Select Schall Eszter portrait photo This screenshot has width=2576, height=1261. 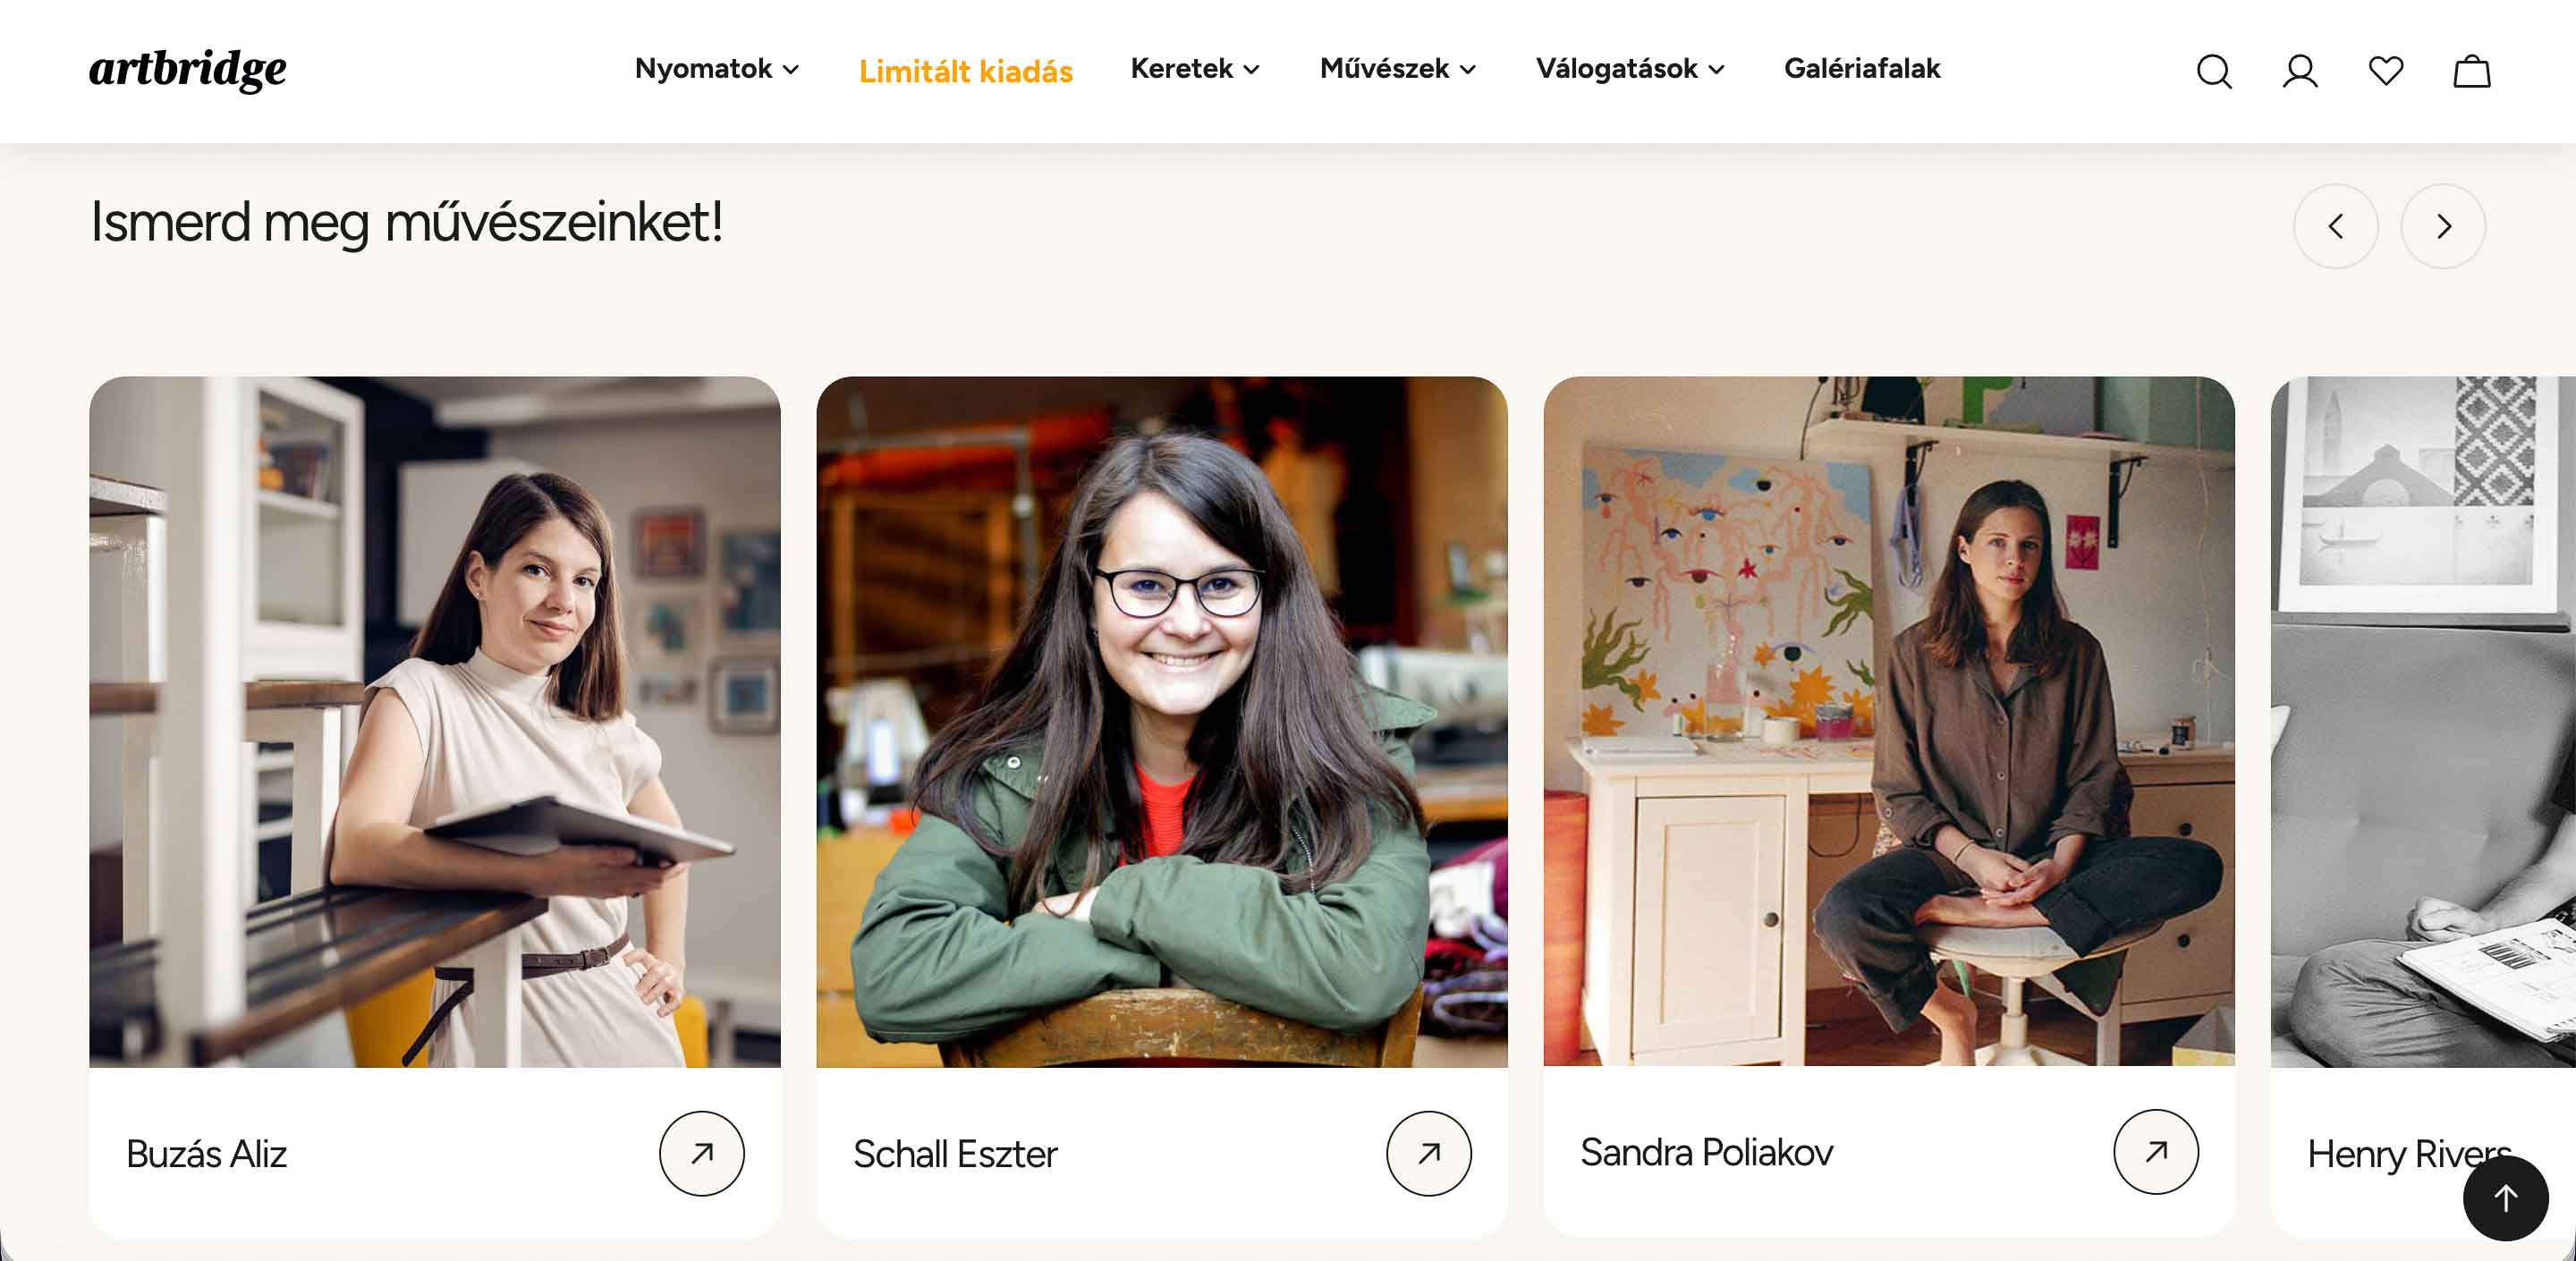pos(1162,721)
